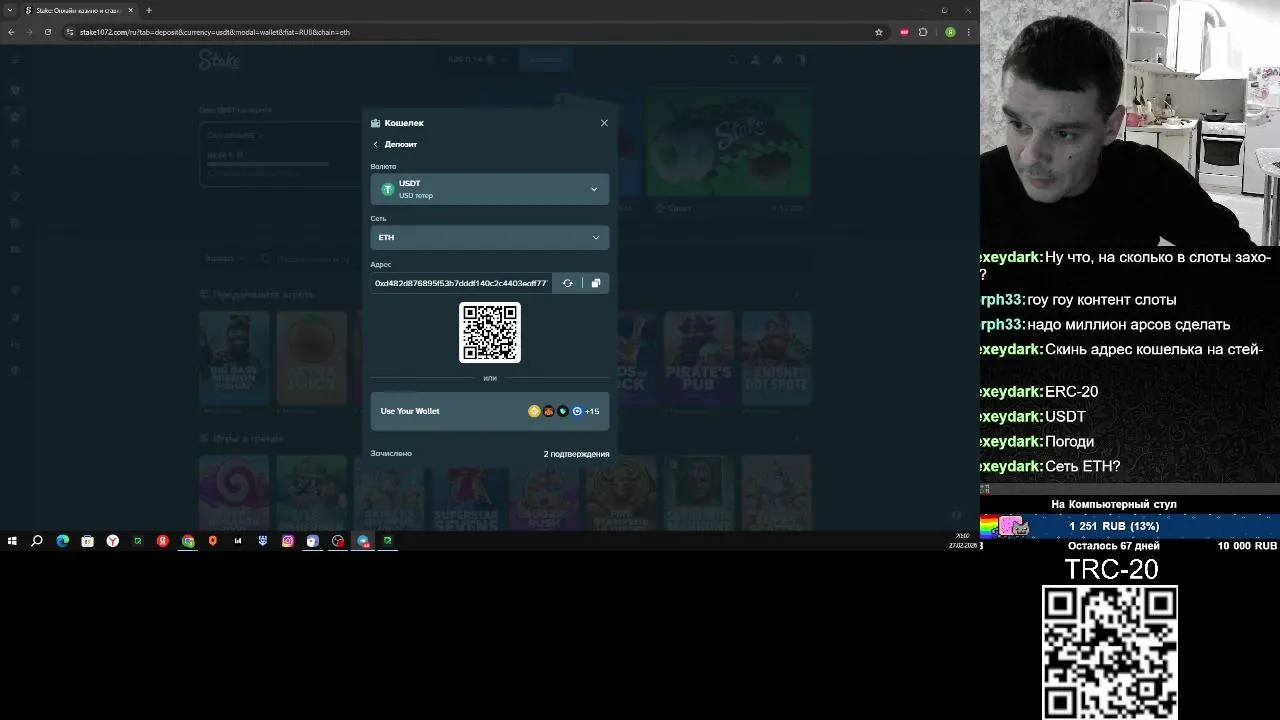Bookmark this page with the star icon

coord(879,32)
